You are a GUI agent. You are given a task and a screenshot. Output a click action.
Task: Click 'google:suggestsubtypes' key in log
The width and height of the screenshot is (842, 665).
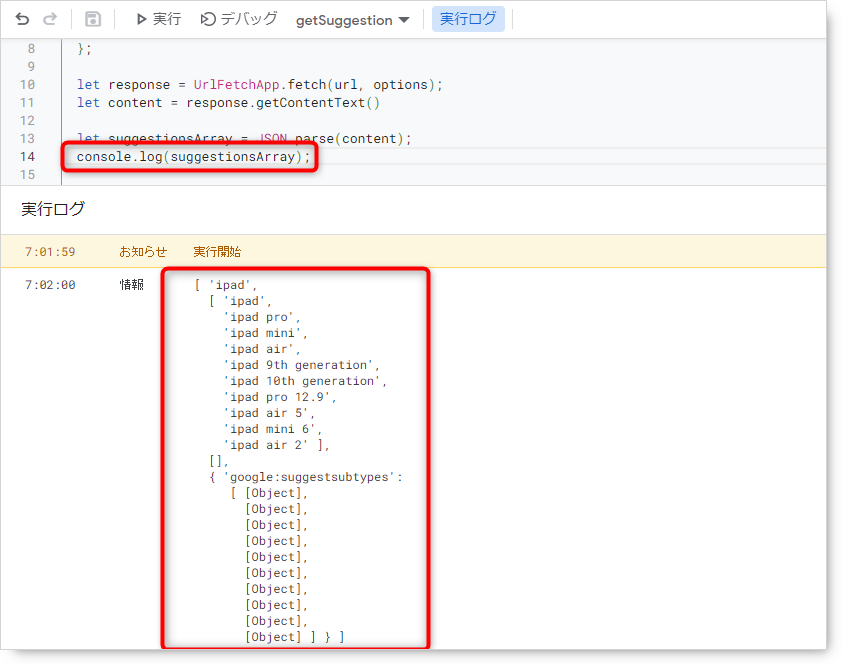pos(309,477)
